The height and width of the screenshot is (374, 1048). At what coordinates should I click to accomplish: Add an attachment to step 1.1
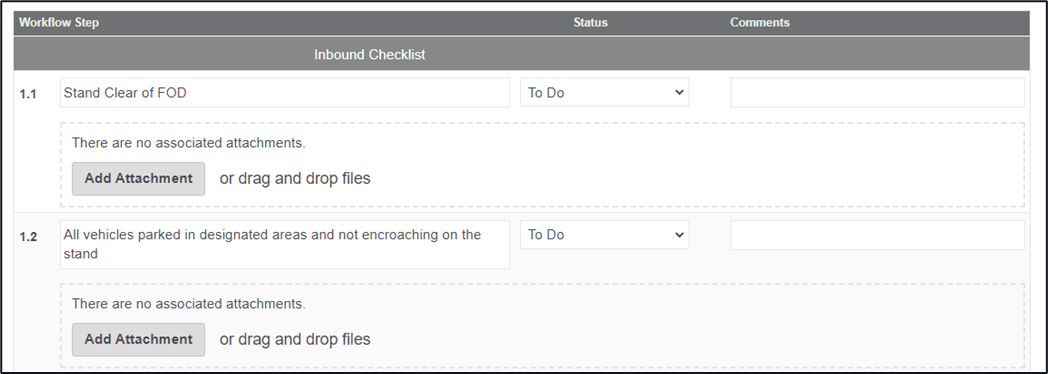138,178
